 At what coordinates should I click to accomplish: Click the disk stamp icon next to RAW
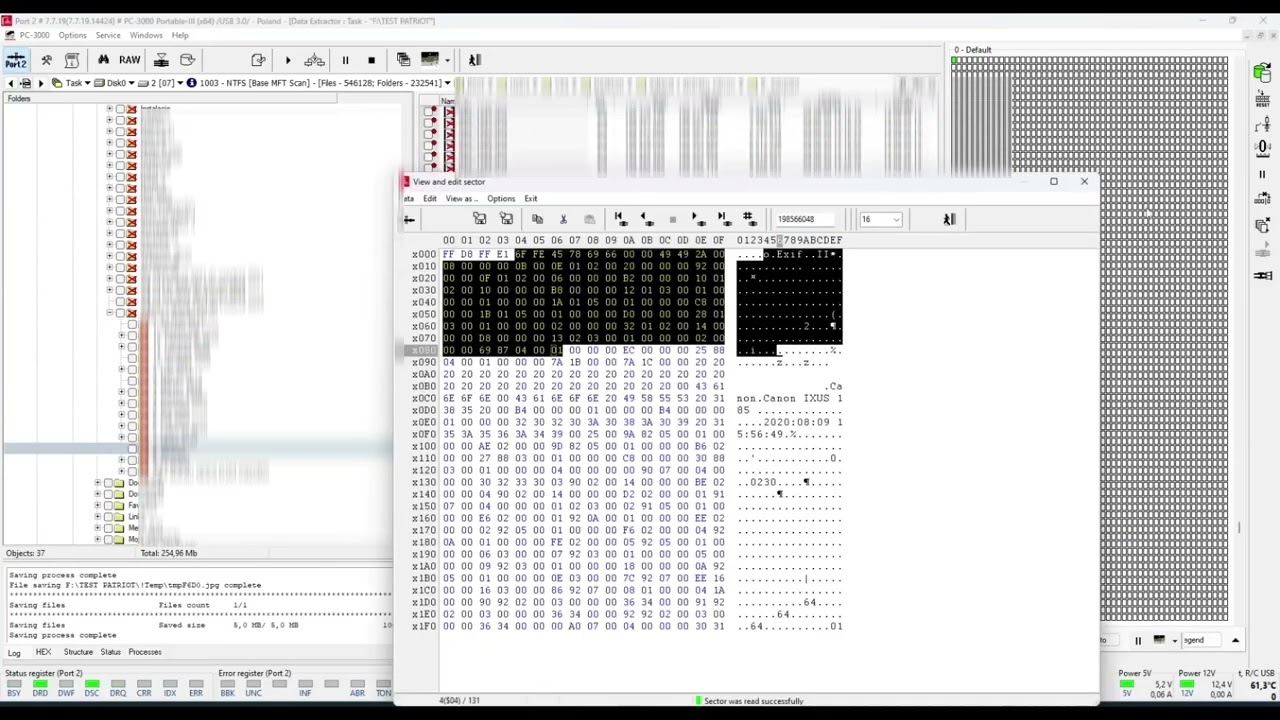click(x=161, y=60)
